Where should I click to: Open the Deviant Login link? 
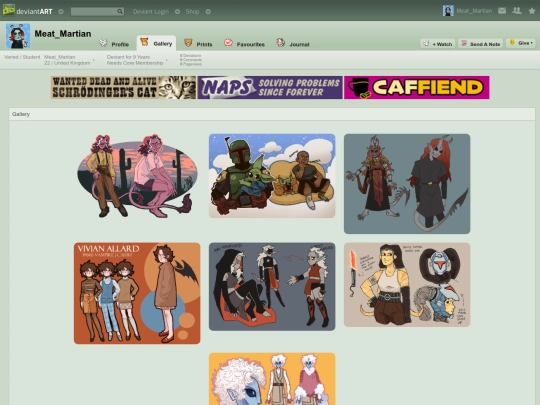(x=151, y=12)
